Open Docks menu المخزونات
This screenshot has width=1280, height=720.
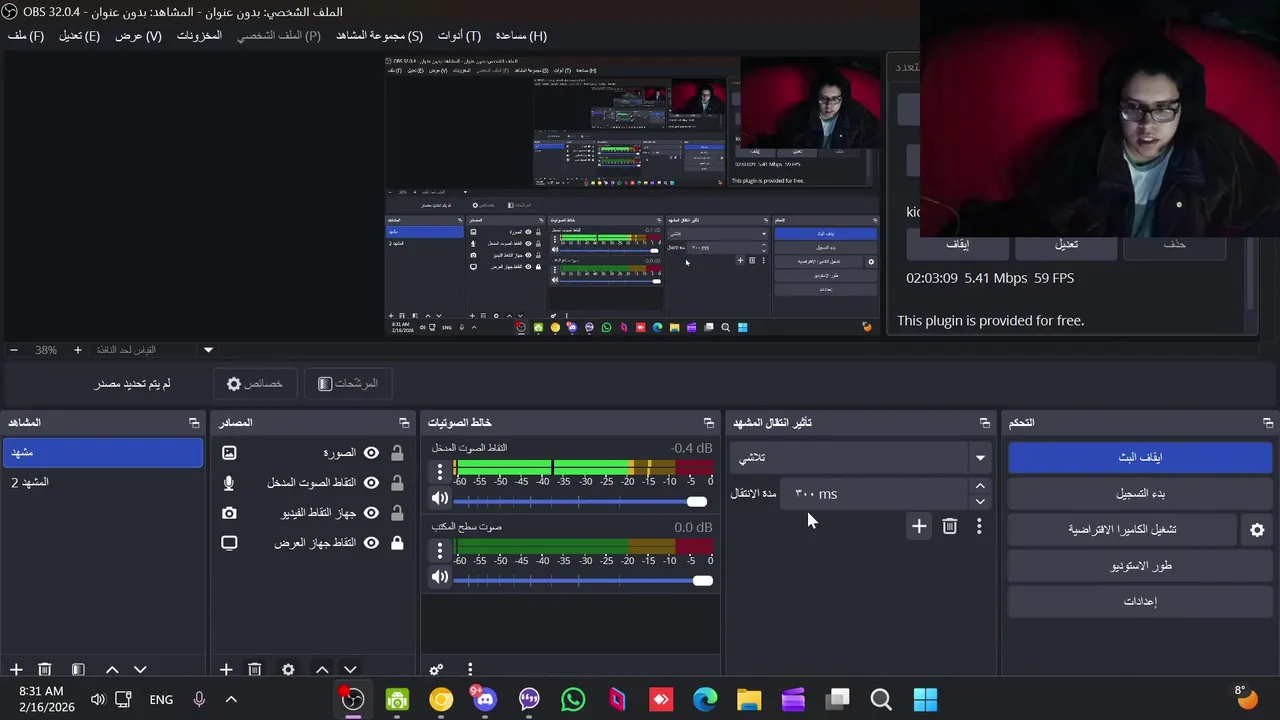(199, 36)
